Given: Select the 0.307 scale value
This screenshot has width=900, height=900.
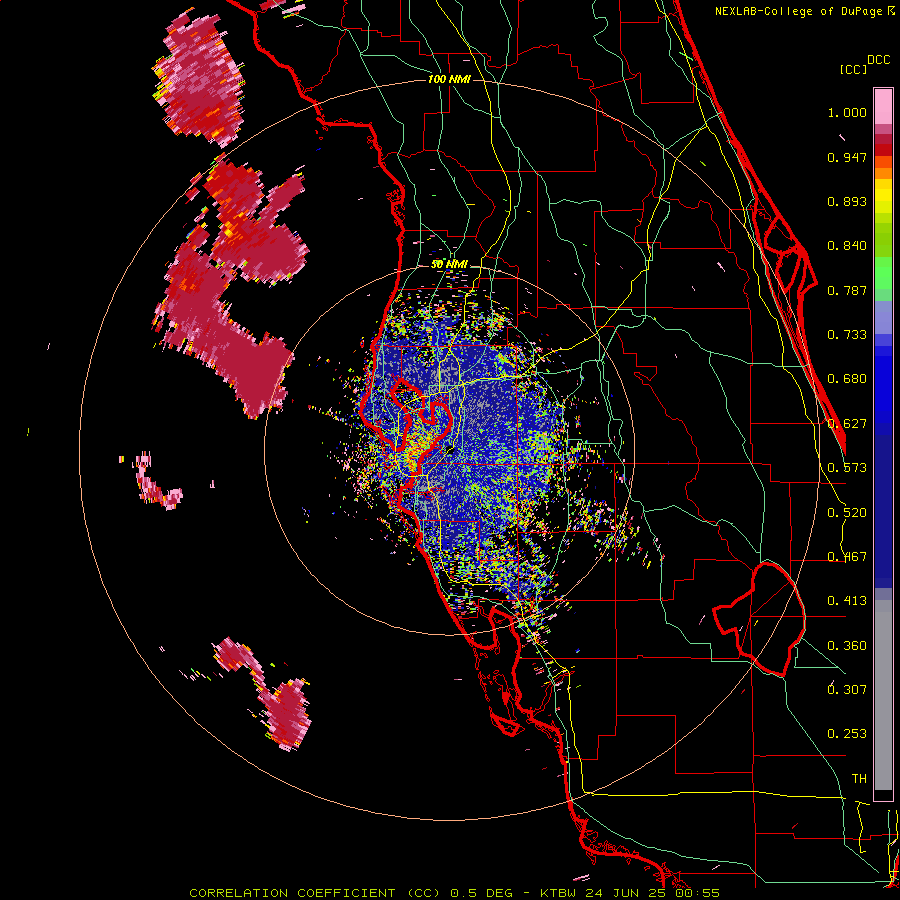Looking at the screenshot, I should click(847, 689).
